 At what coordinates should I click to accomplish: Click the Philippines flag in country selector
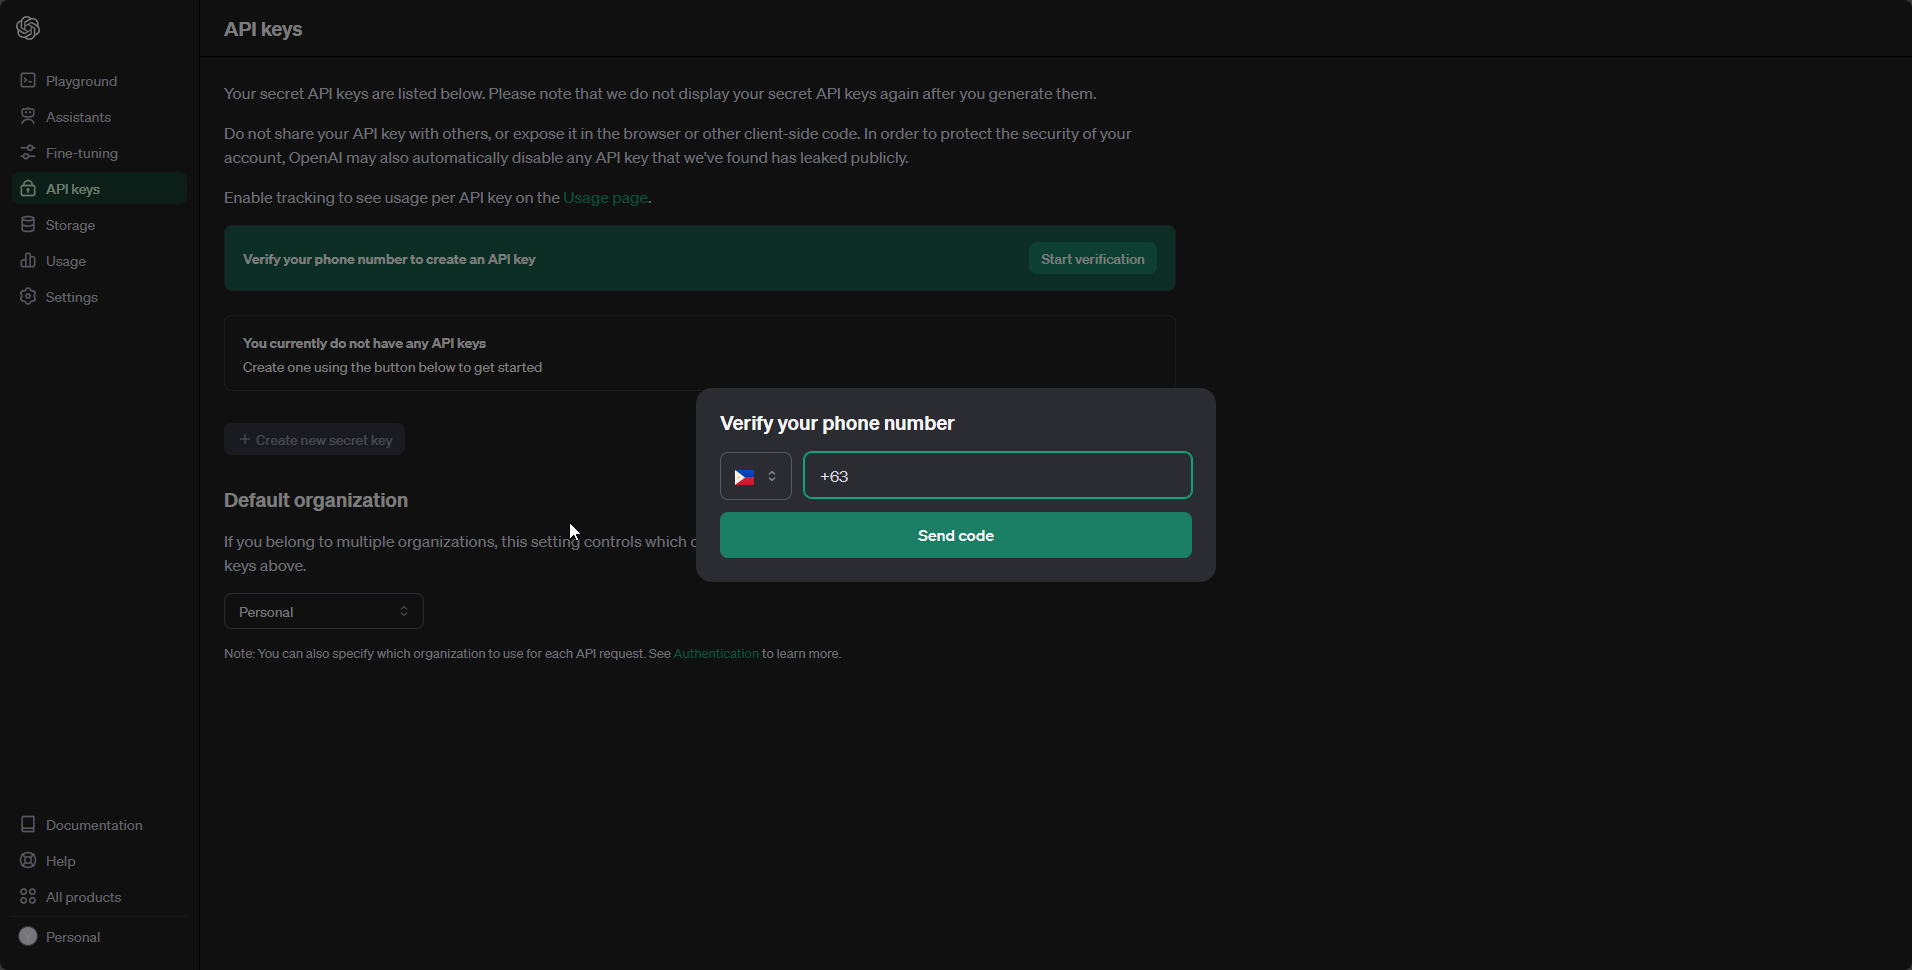tap(744, 477)
